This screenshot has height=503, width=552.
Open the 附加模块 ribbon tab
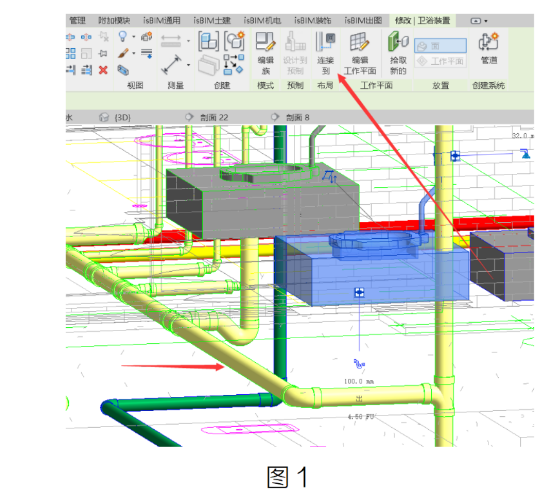114,21
